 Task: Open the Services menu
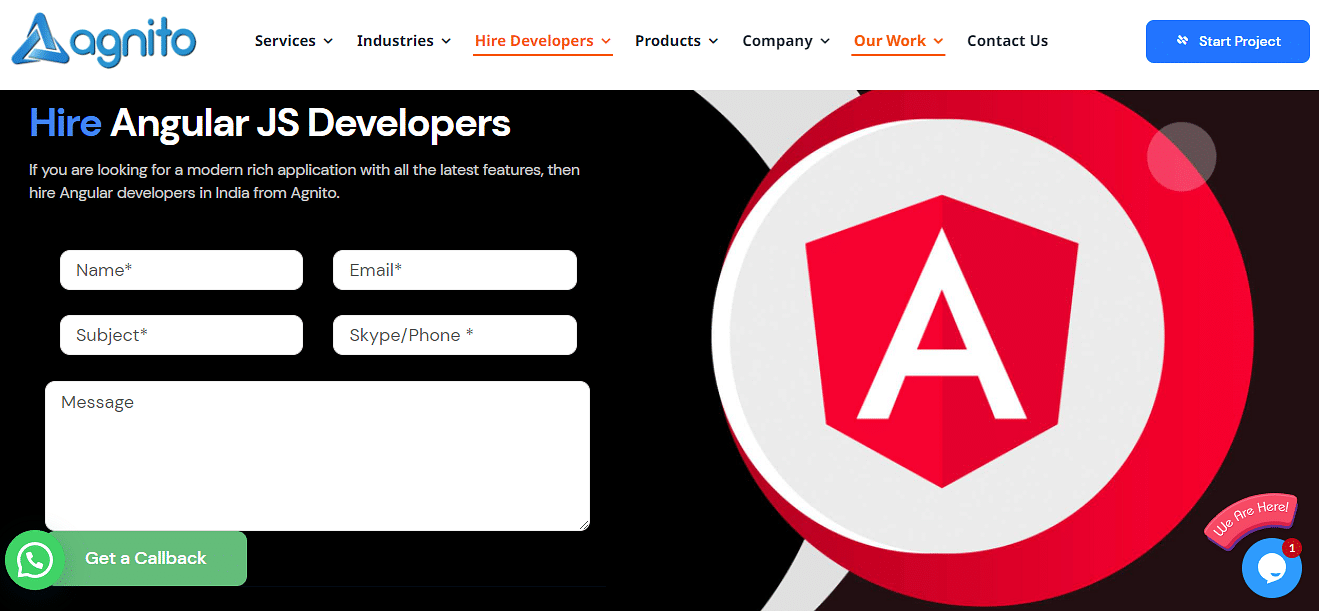294,41
